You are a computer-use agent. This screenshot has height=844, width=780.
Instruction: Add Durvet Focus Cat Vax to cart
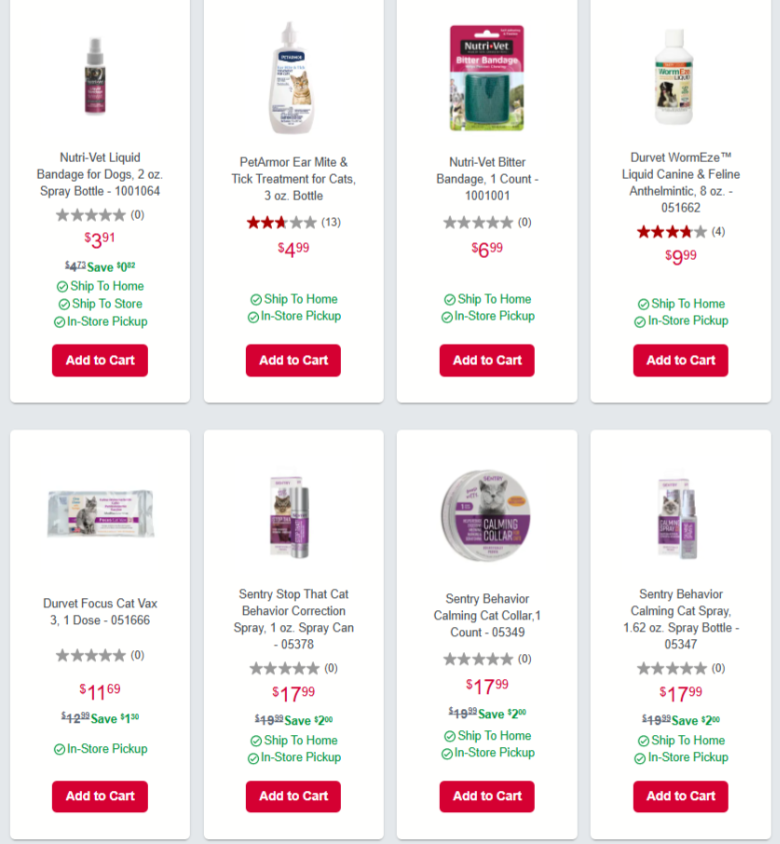pos(100,796)
